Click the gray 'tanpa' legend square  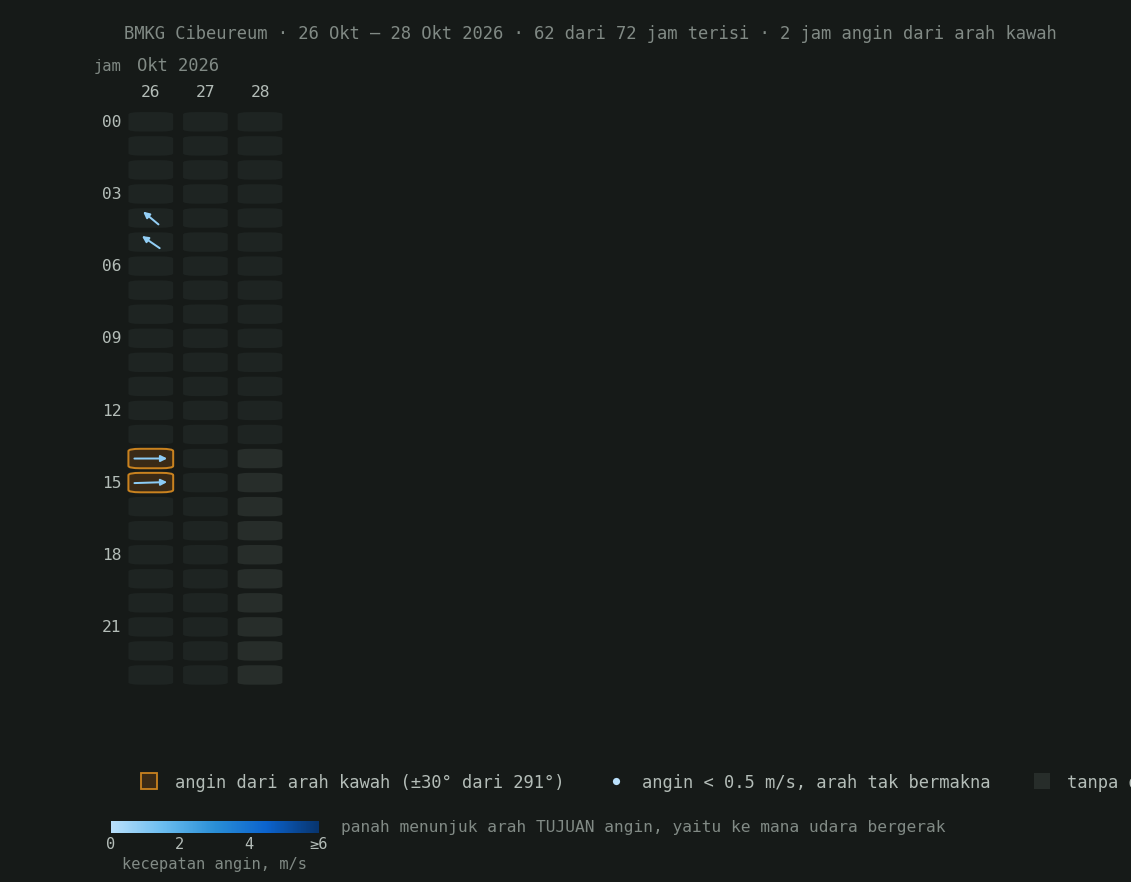click(x=1042, y=781)
